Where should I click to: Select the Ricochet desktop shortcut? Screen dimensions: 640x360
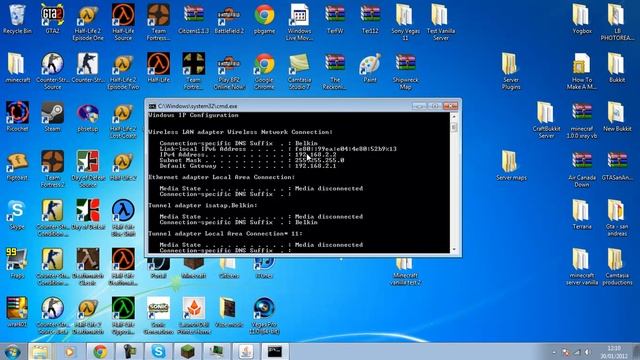(17, 117)
